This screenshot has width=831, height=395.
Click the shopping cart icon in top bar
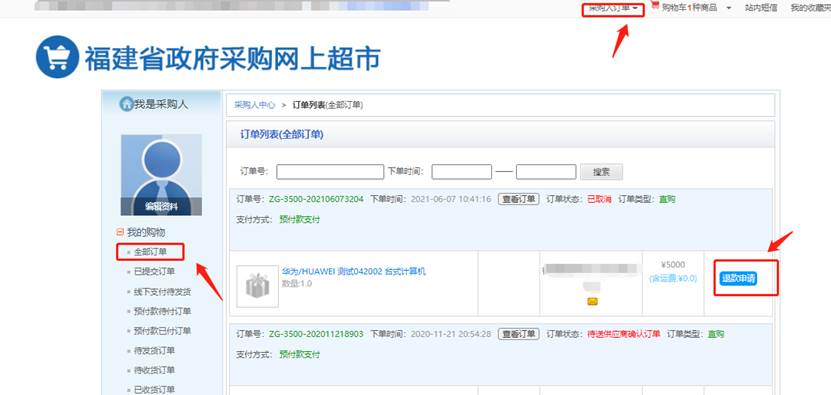click(x=655, y=6)
